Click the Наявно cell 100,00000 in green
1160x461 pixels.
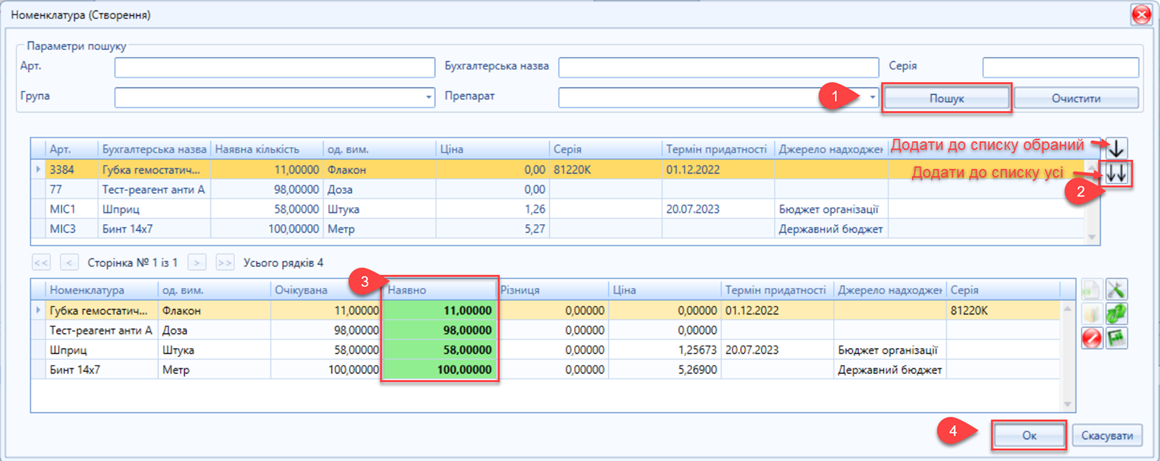[x=439, y=369]
